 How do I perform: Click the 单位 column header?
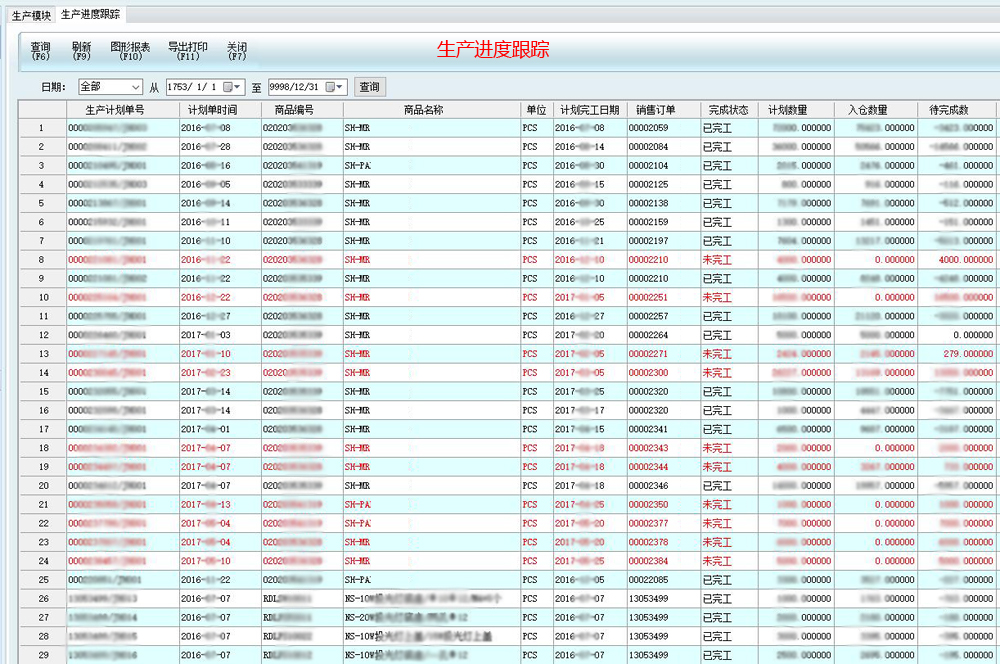(536, 110)
